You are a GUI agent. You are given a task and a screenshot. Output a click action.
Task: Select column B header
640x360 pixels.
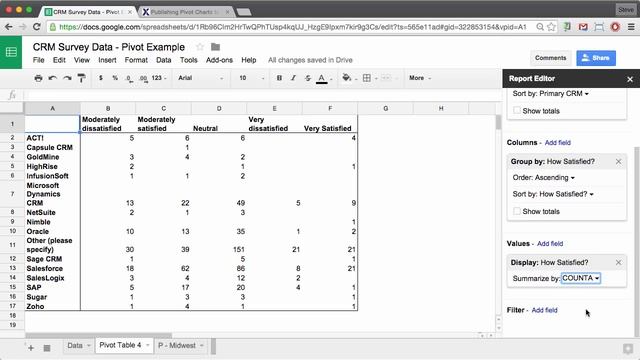pyautogui.click(x=108, y=108)
